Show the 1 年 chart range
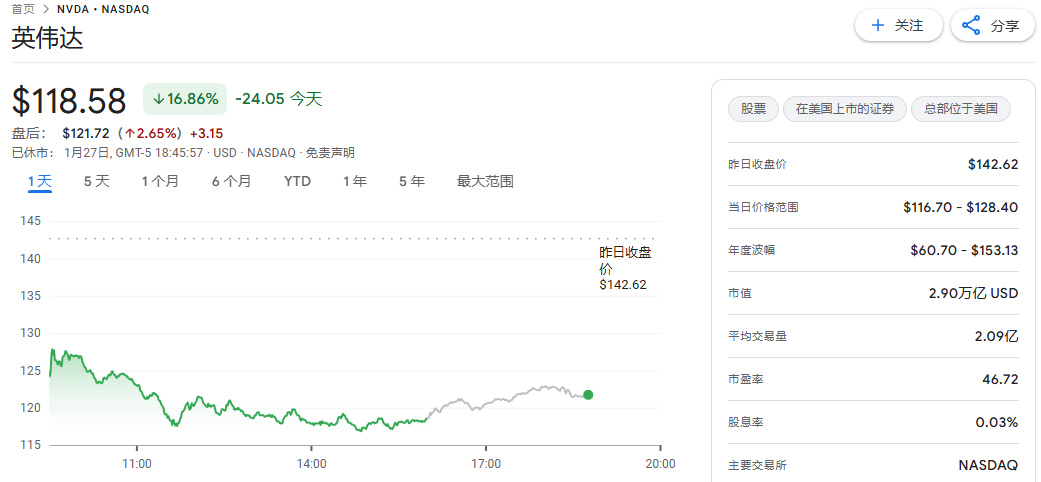Viewport: 1041px width, 482px height. coord(355,181)
